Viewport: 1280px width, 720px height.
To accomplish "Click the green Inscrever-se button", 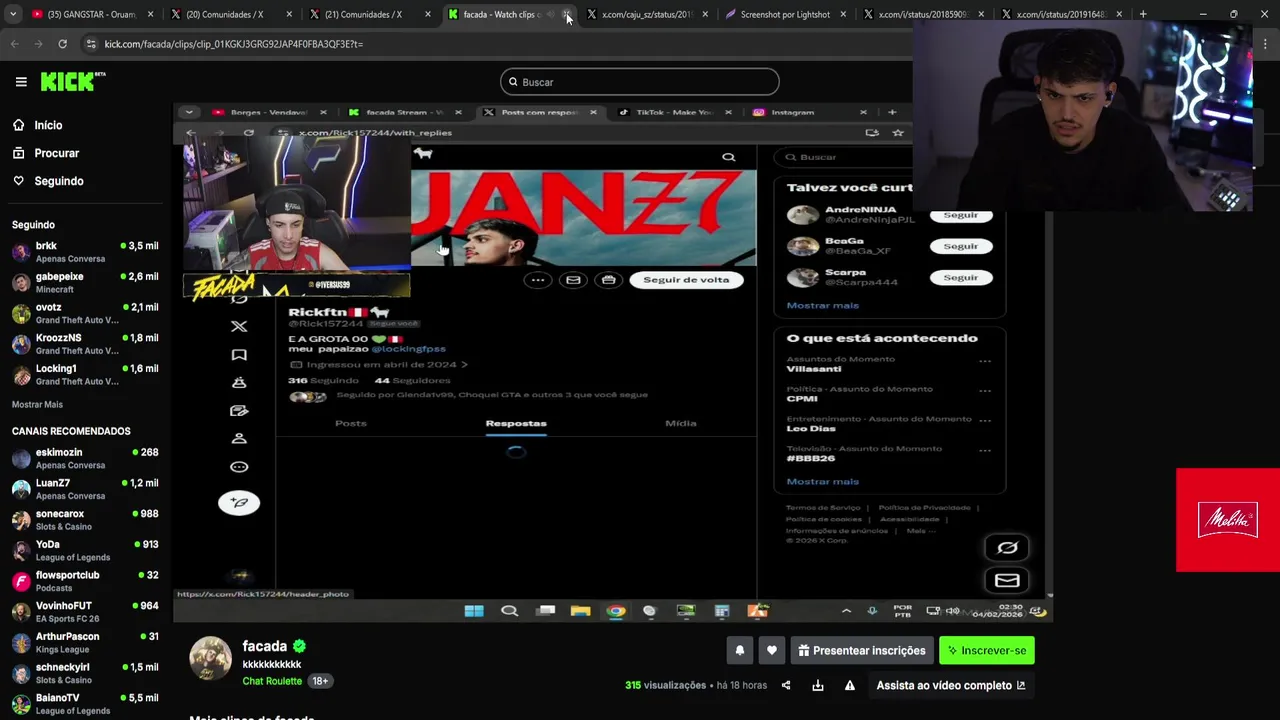I will pyautogui.click(x=987, y=650).
